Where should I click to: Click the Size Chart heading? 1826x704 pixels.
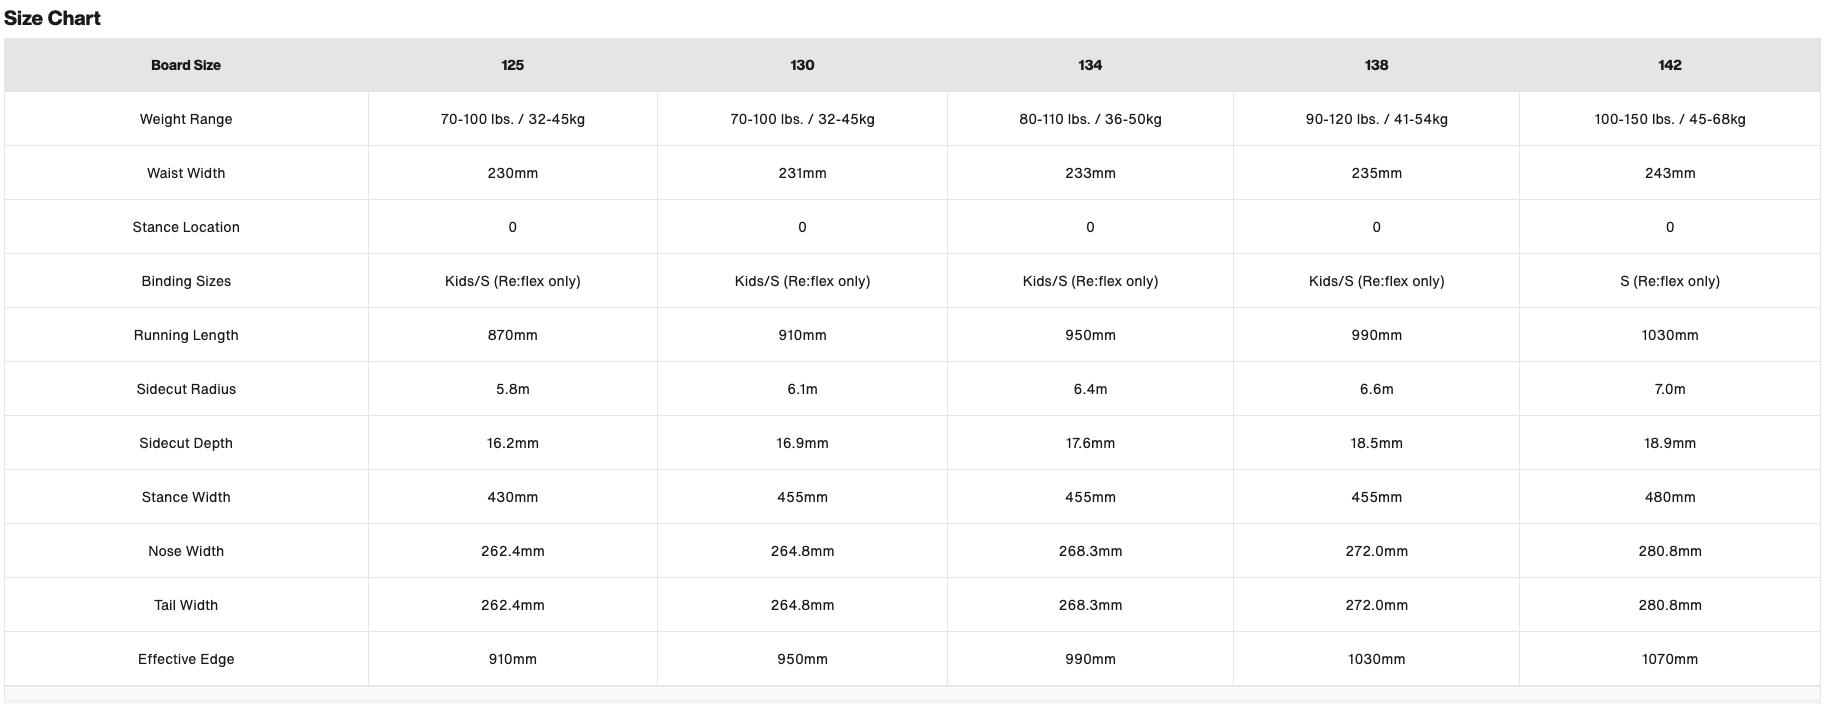point(52,18)
